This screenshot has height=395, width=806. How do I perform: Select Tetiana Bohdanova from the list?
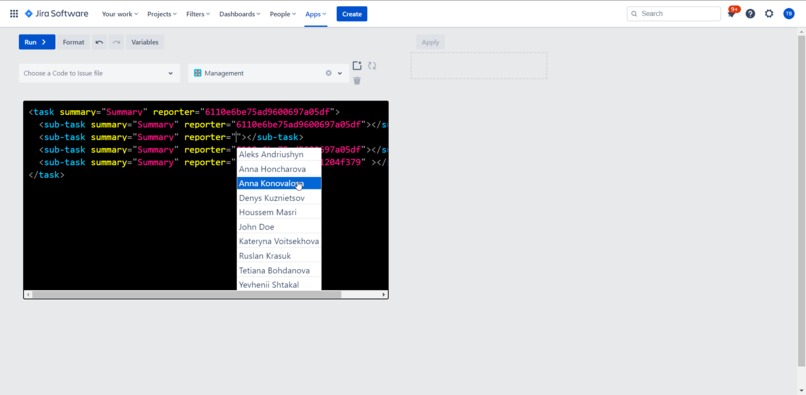point(279,270)
